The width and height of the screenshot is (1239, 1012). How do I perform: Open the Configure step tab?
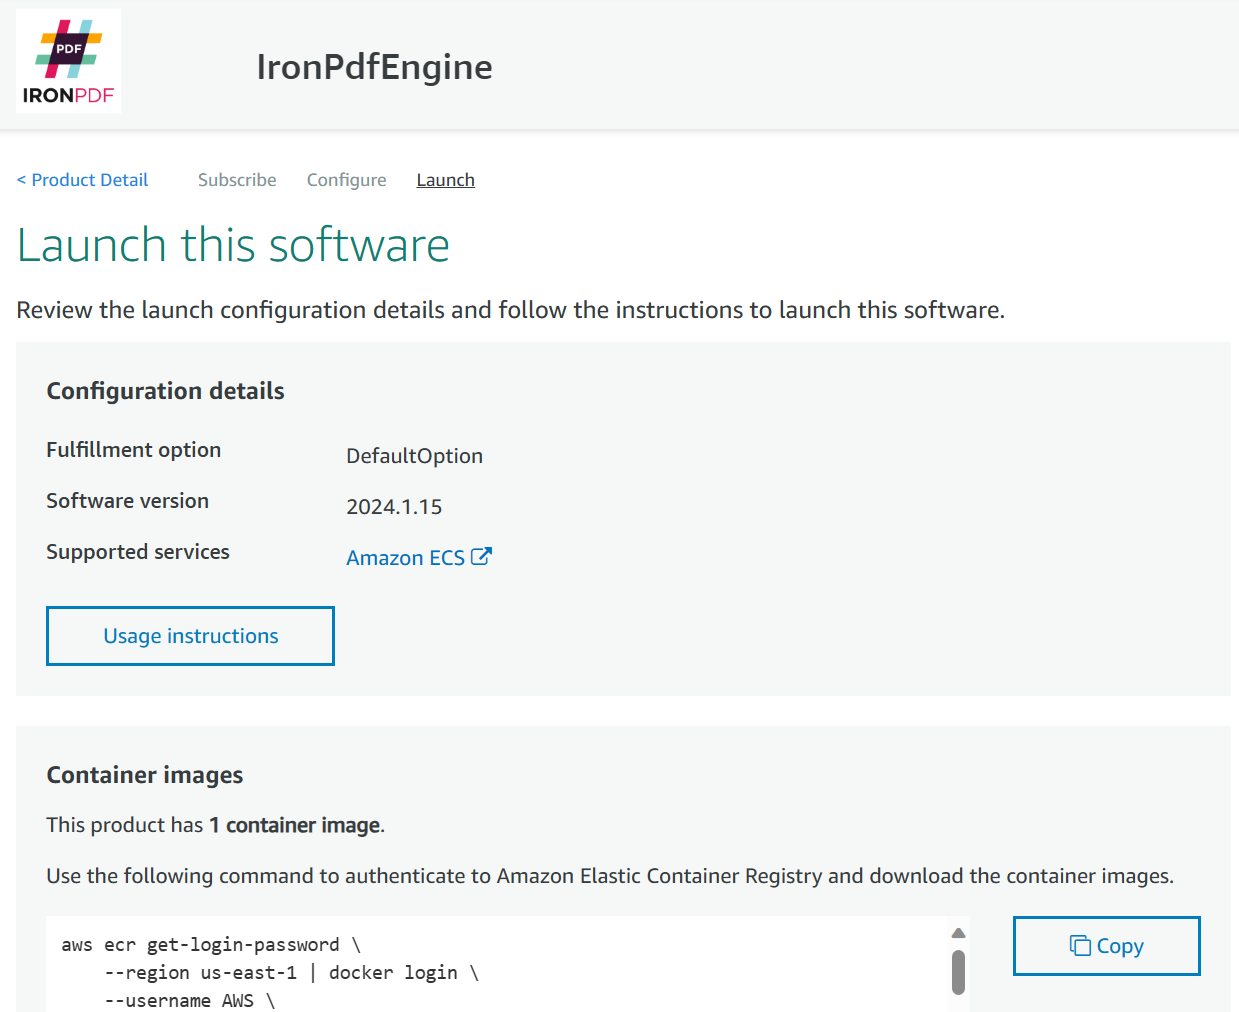click(x=346, y=180)
